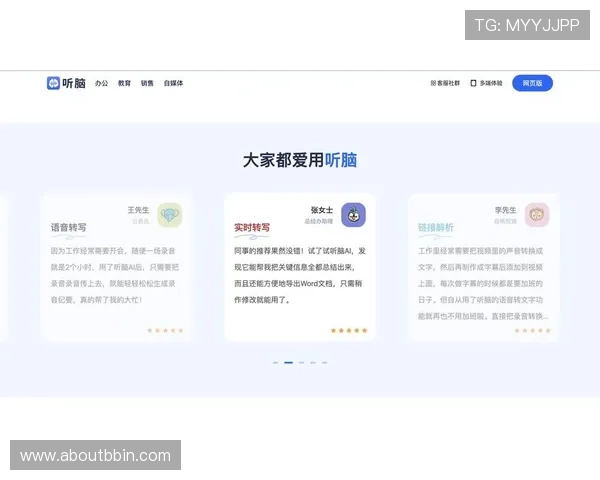Select the active second carousel indicator
The width and height of the screenshot is (600, 480).
(x=289, y=362)
